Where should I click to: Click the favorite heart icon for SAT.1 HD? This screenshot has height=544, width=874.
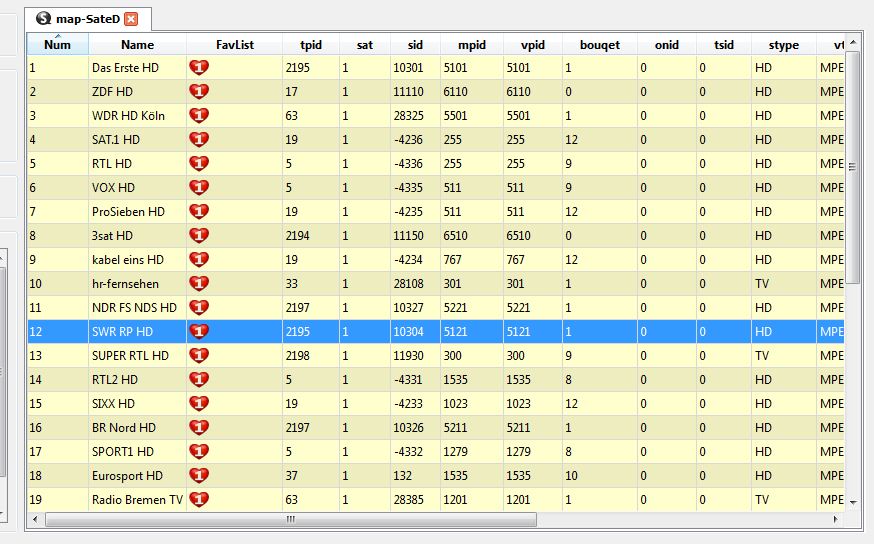pos(199,139)
